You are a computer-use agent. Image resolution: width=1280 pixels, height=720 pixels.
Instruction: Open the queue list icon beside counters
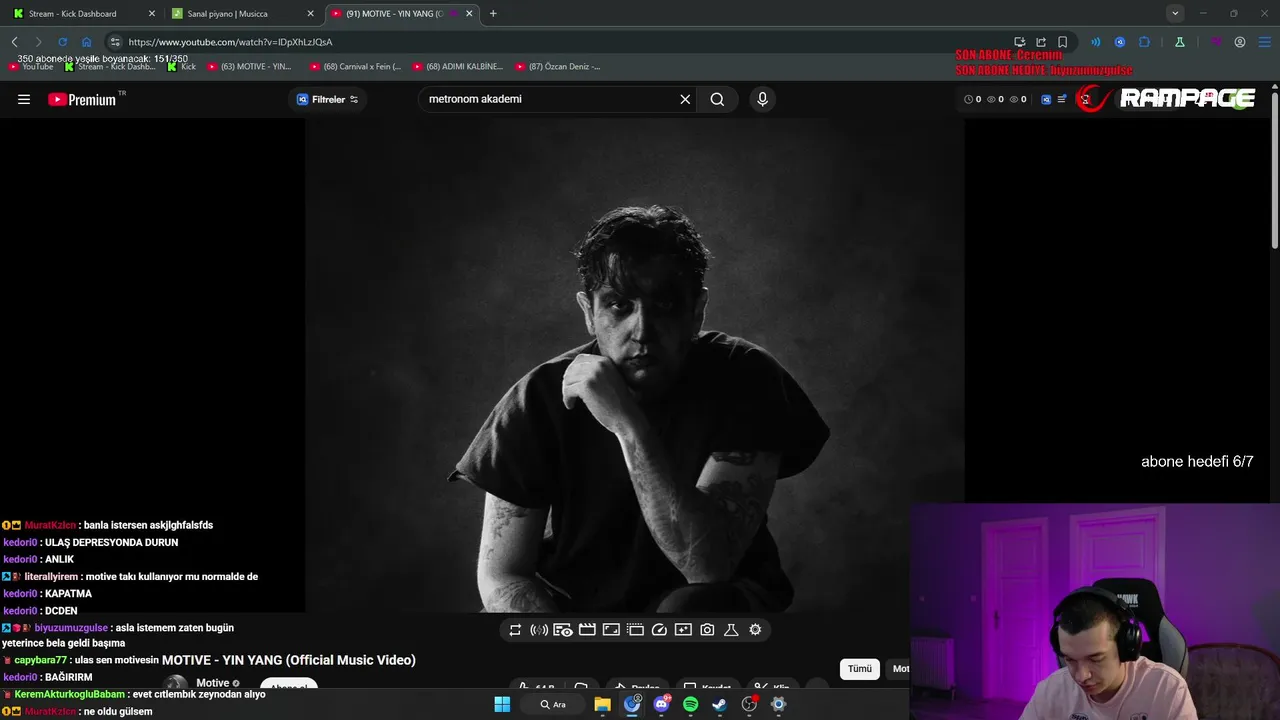pyautogui.click(x=1061, y=99)
